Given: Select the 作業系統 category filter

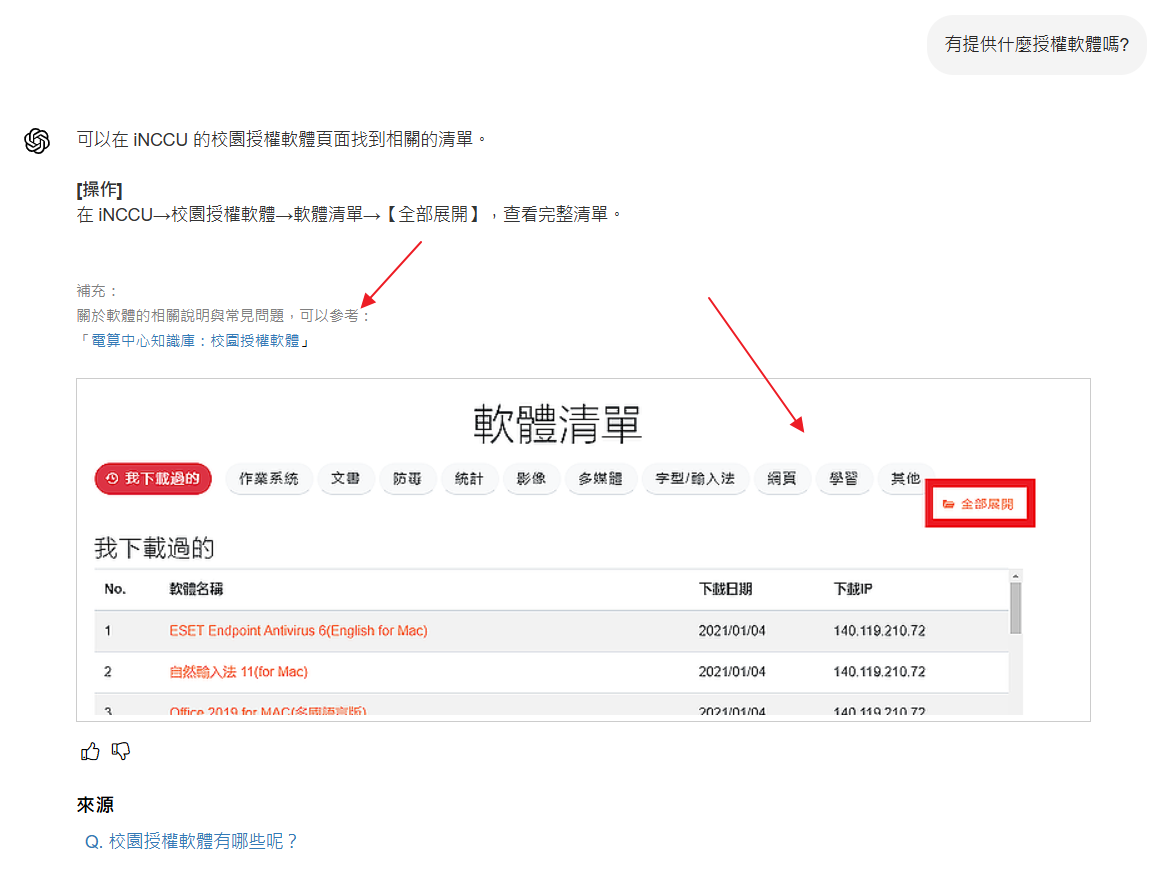Looking at the screenshot, I should tap(268, 478).
